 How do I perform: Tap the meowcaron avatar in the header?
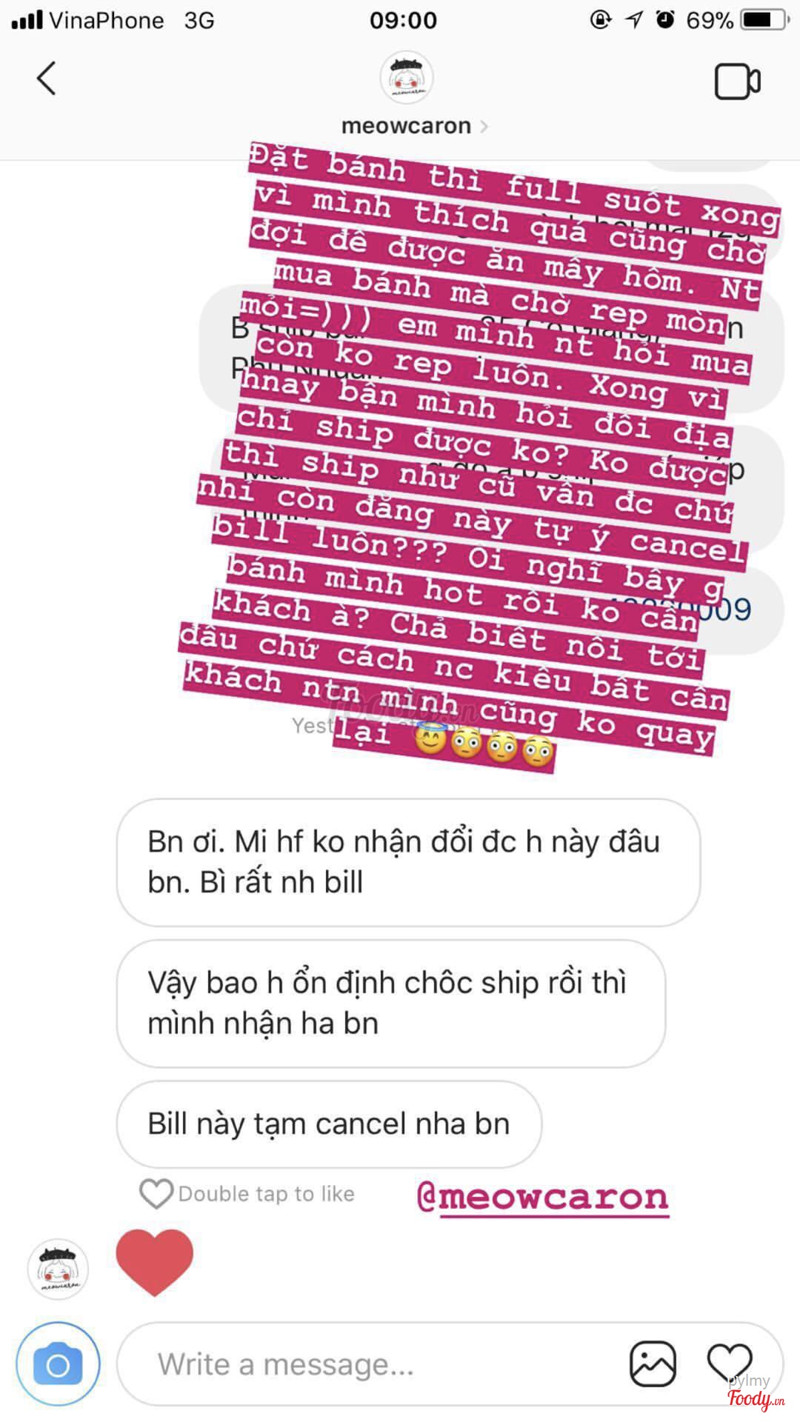pyautogui.click(x=406, y=78)
